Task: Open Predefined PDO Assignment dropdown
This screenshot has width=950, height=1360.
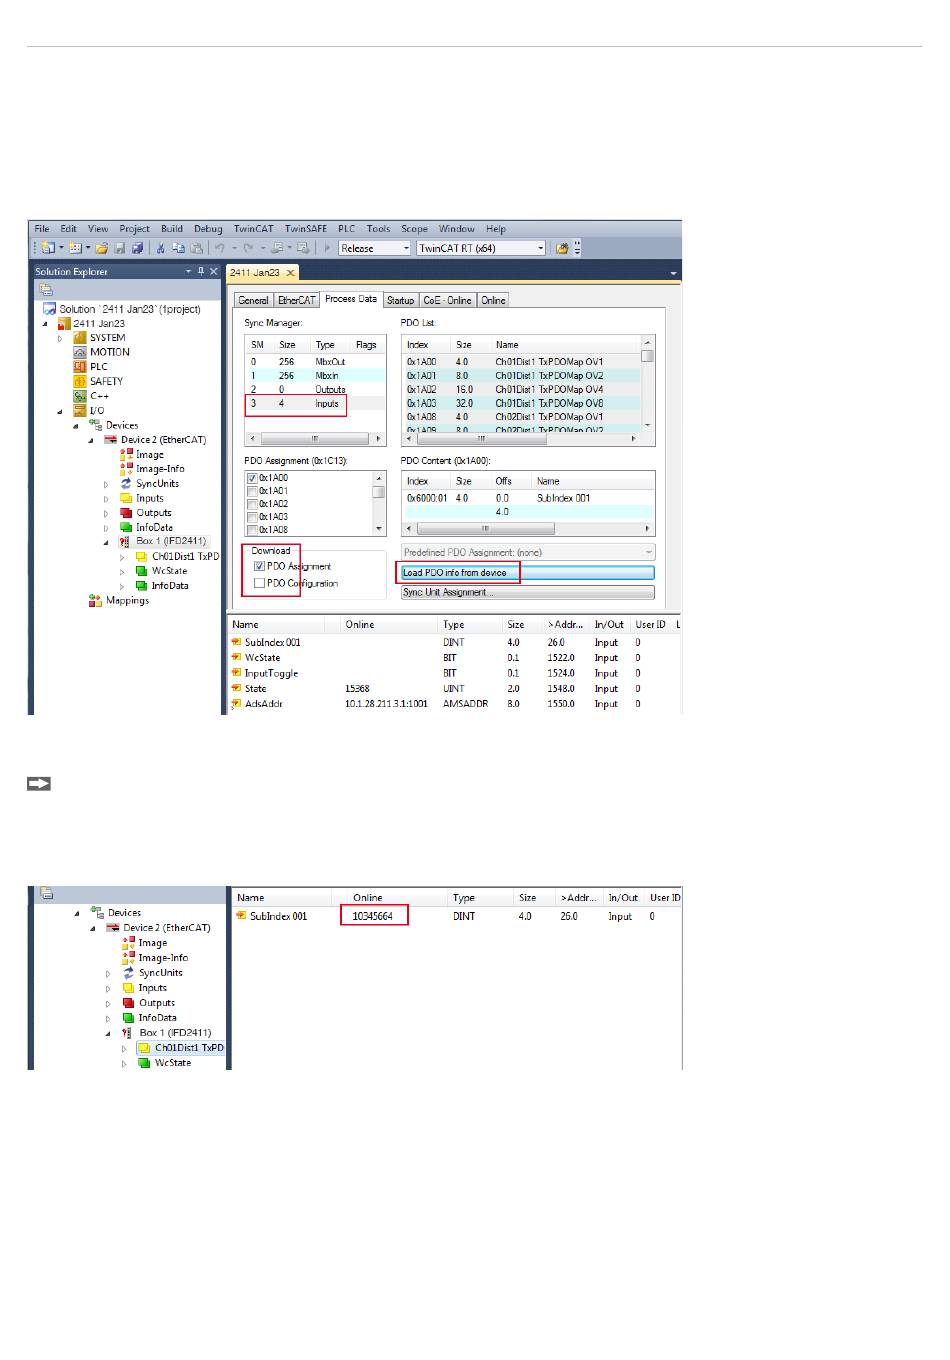Action: pos(528,552)
